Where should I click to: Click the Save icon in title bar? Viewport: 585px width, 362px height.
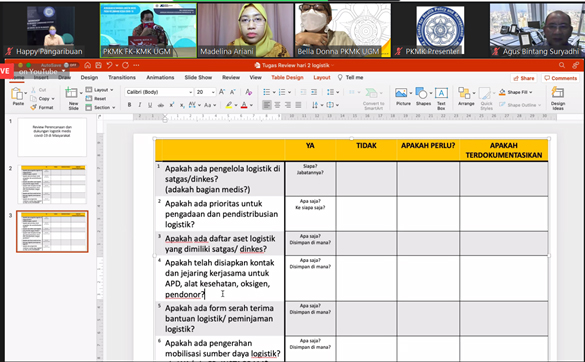(98, 65)
